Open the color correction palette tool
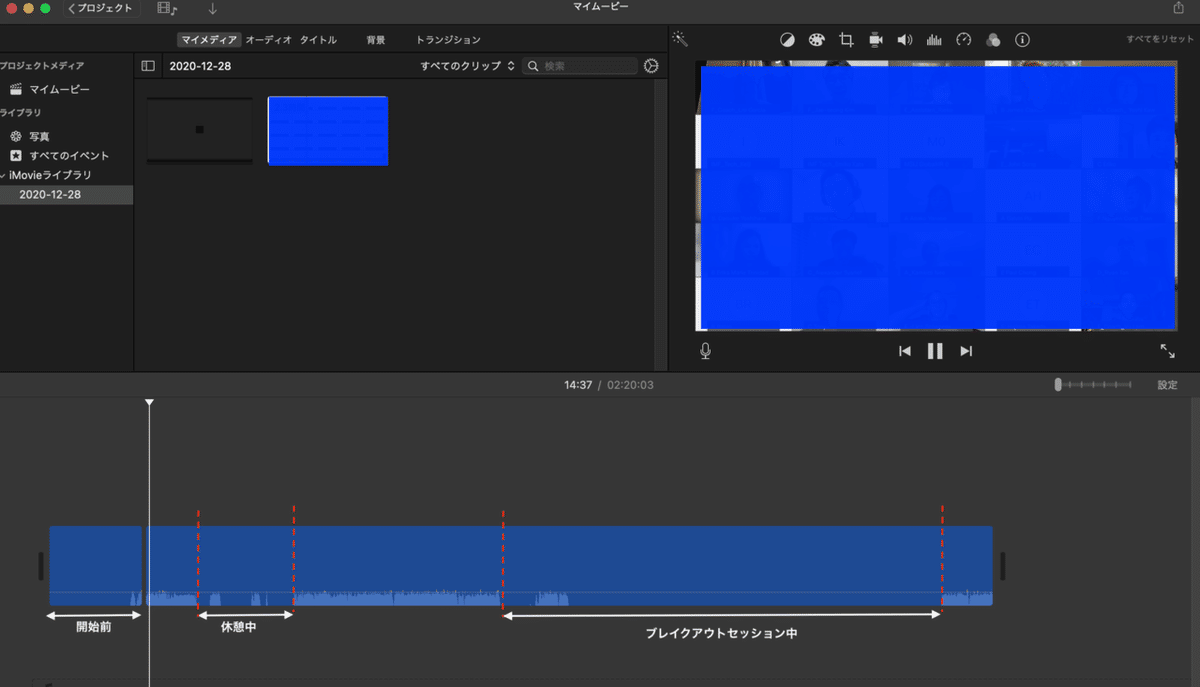 click(x=817, y=40)
